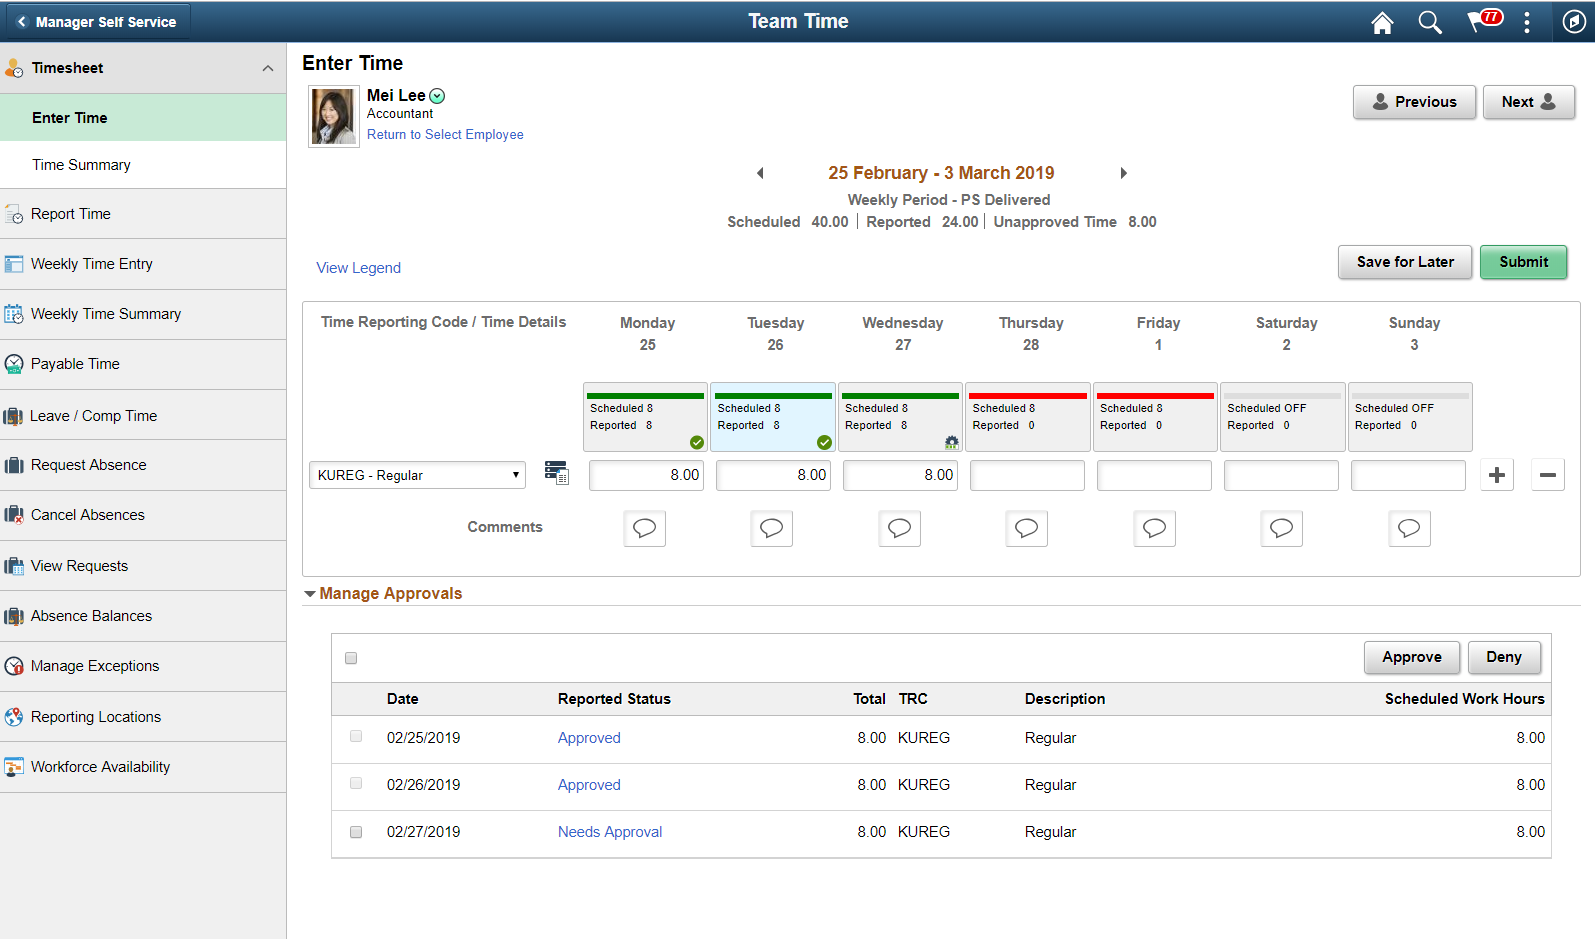This screenshot has height=939, width=1595.
Task: Open Request Absence menu item
Action: (x=143, y=465)
